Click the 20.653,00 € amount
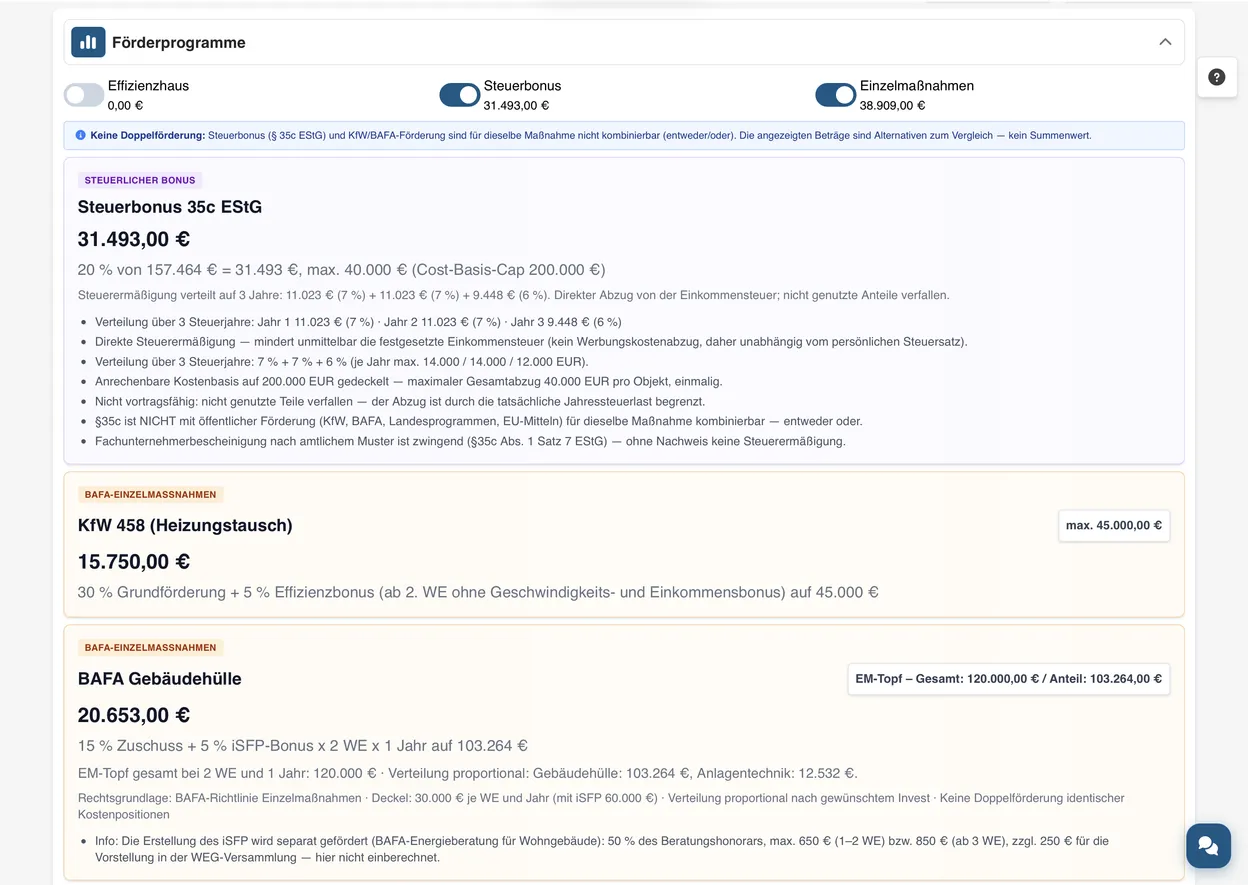Viewport: 1248px width, 885px height. click(x=134, y=715)
